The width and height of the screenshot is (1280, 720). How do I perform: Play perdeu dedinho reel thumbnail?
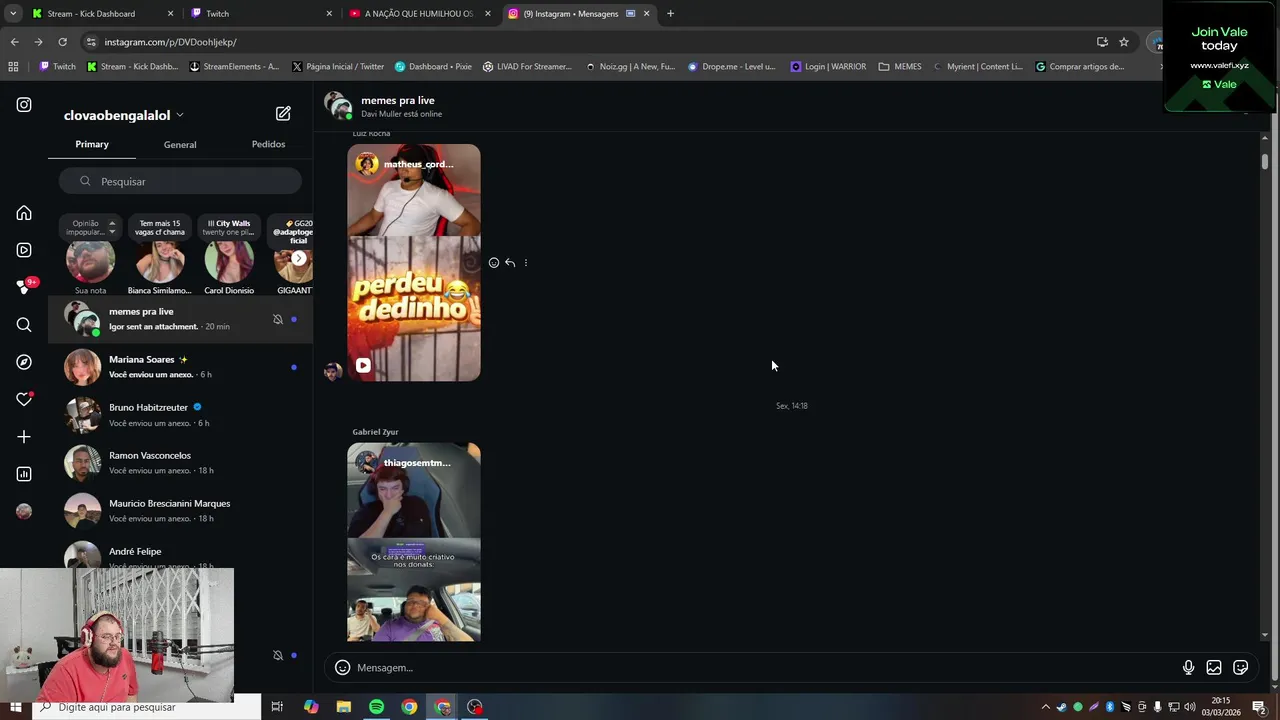tap(414, 263)
